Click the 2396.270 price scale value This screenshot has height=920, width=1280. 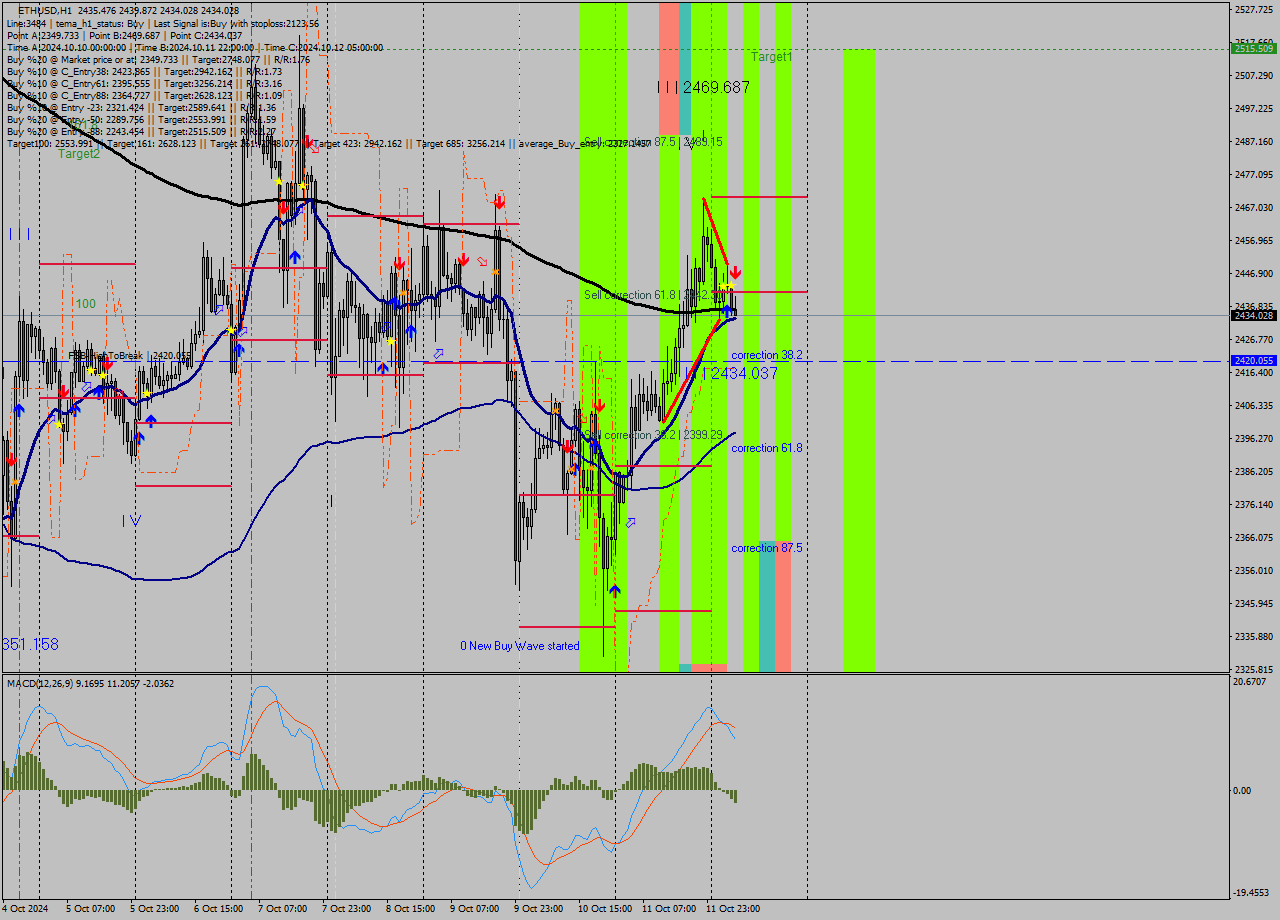[1254, 438]
